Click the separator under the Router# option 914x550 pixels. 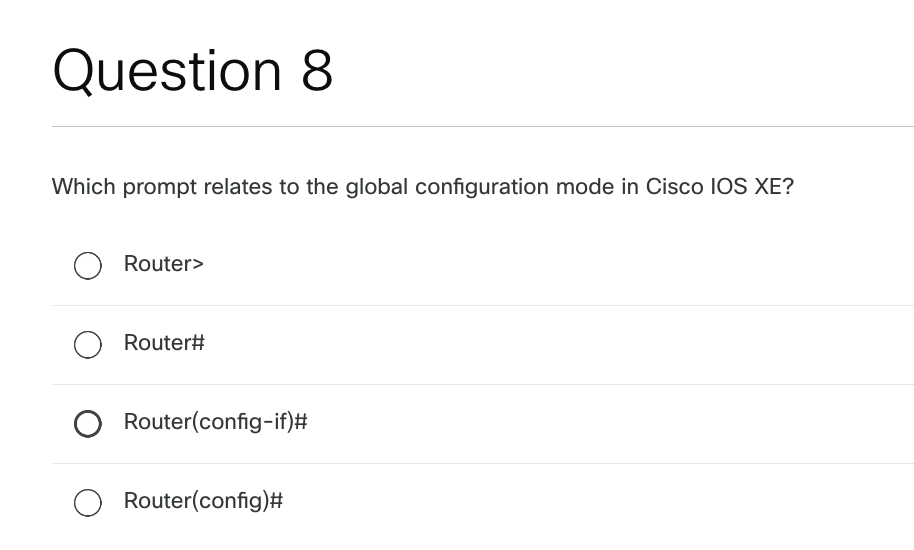point(482,384)
